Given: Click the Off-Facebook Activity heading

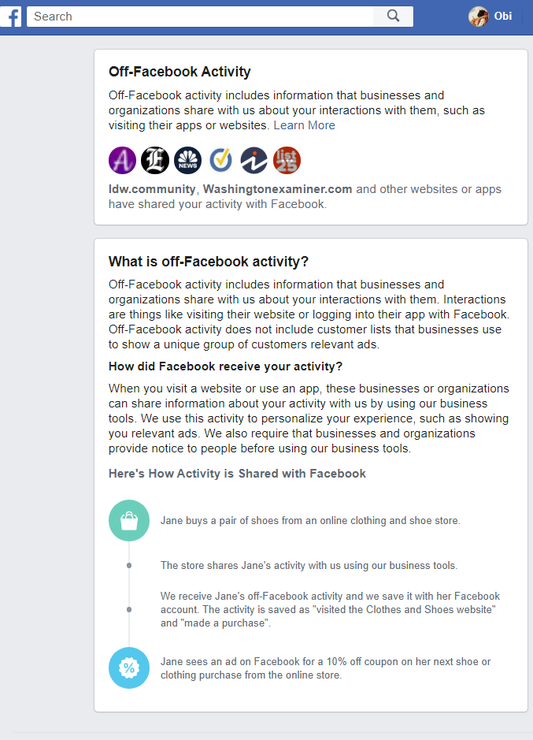Looking at the screenshot, I should [180, 72].
